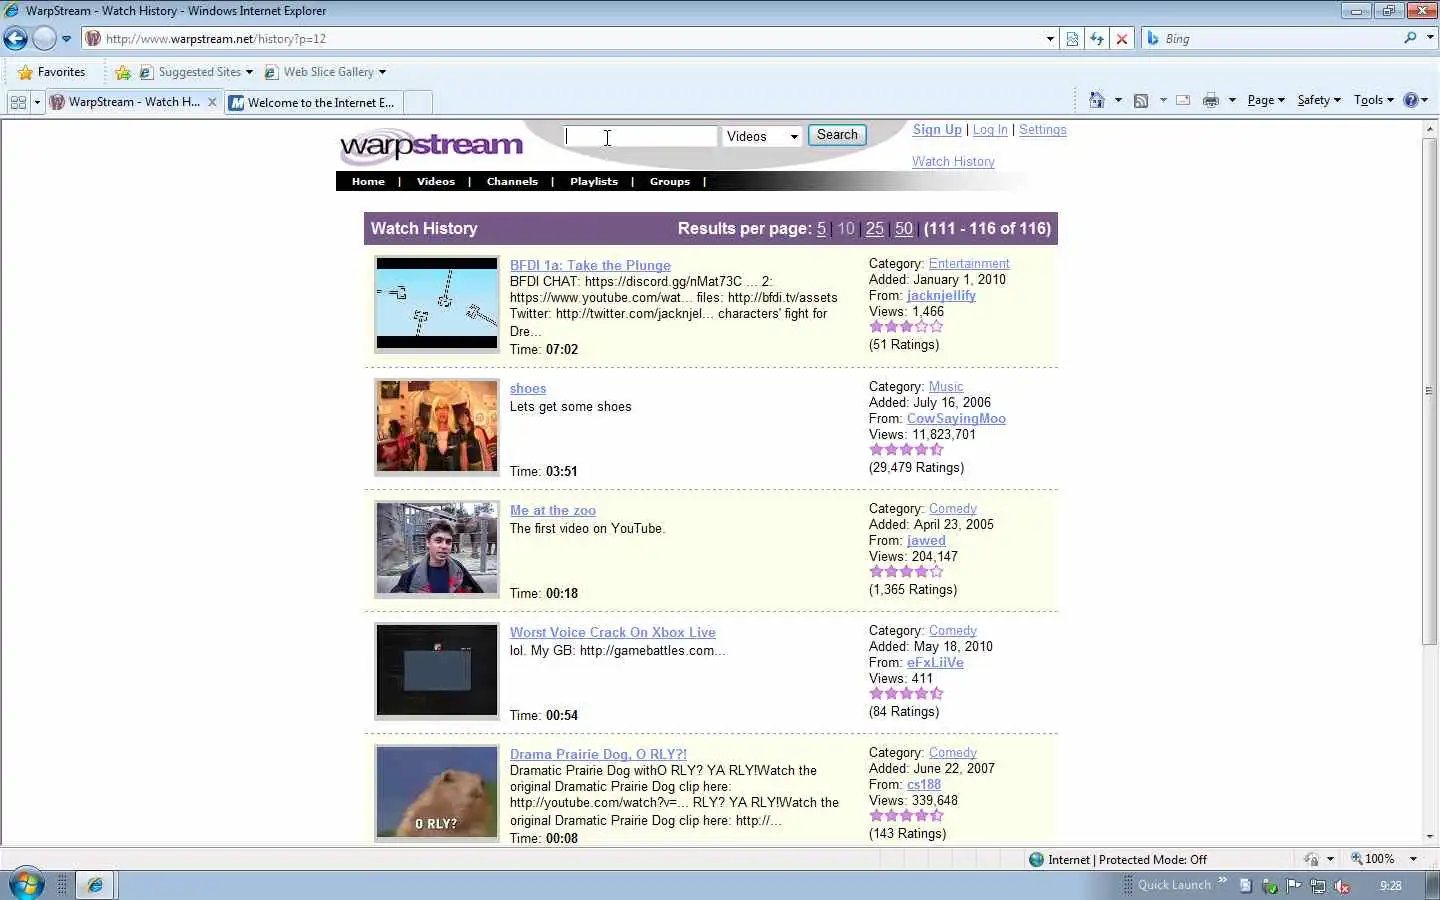Viewport: 1440px width, 900px height.
Task: Expand the Web Slice Gallery dropdown
Action: pyautogui.click(x=382, y=72)
